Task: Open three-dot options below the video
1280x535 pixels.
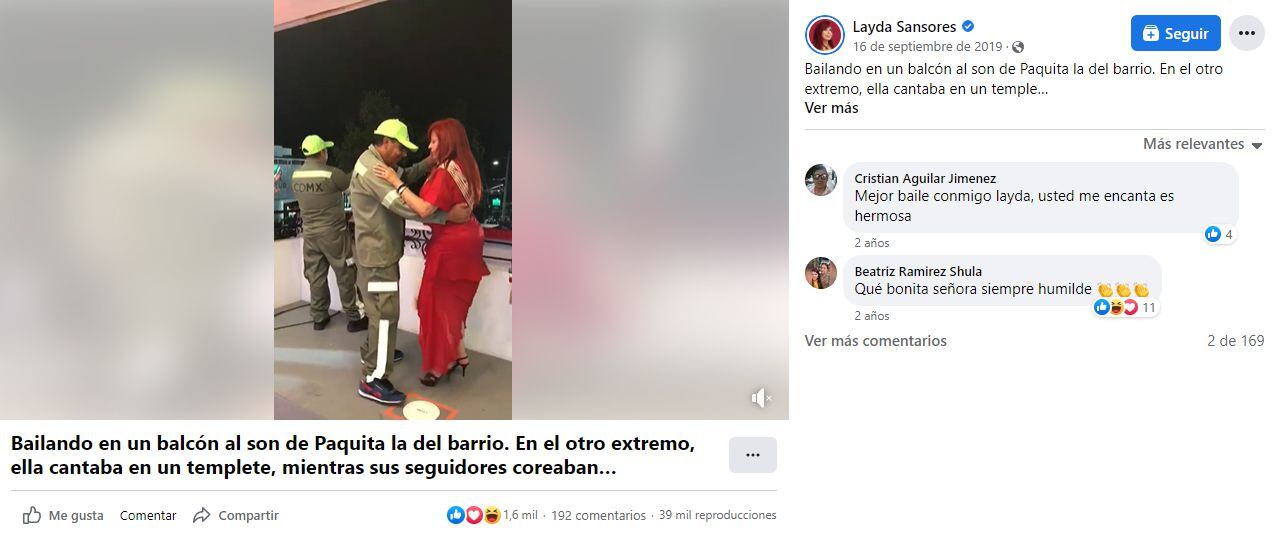Action: pyautogui.click(x=752, y=455)
